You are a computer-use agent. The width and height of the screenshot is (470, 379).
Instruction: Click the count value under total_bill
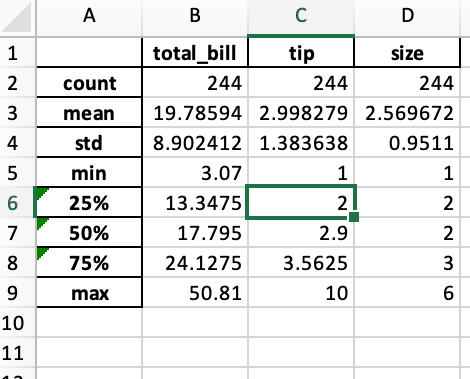(195, 83)
